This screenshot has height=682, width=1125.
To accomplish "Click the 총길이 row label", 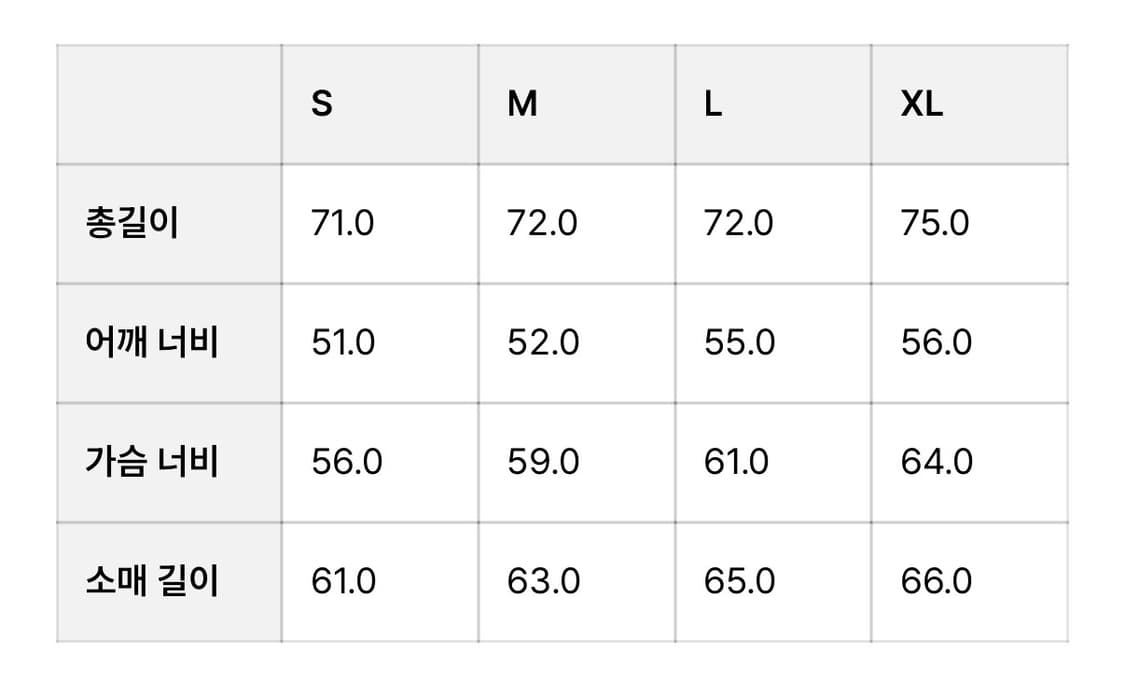I will tap(132, 223).
